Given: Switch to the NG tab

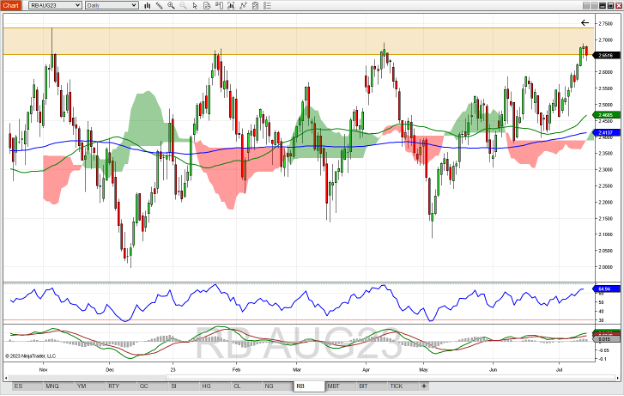Looking at the screenshot, I should pos(278,386).
